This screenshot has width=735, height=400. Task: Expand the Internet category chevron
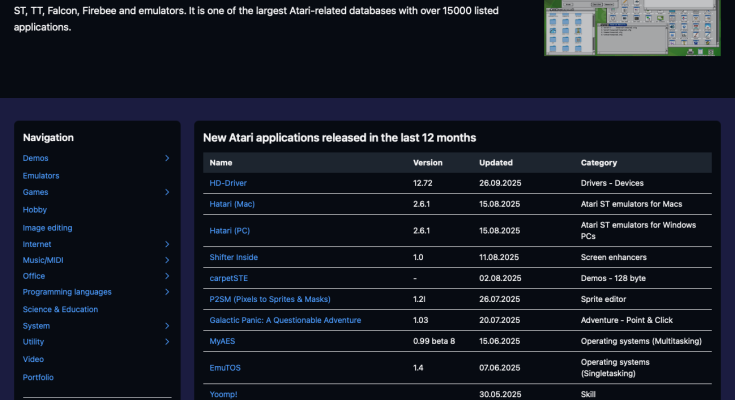(167, 244)
